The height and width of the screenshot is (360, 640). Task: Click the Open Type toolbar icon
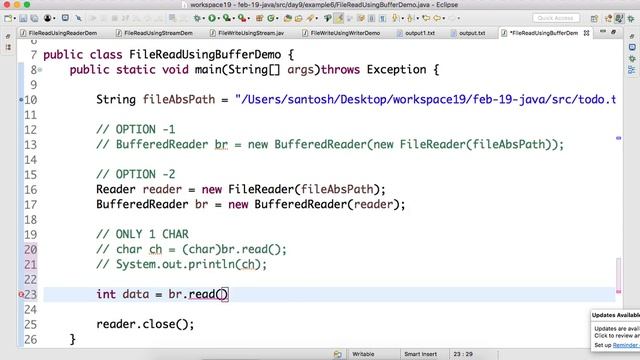pos(288,18)
